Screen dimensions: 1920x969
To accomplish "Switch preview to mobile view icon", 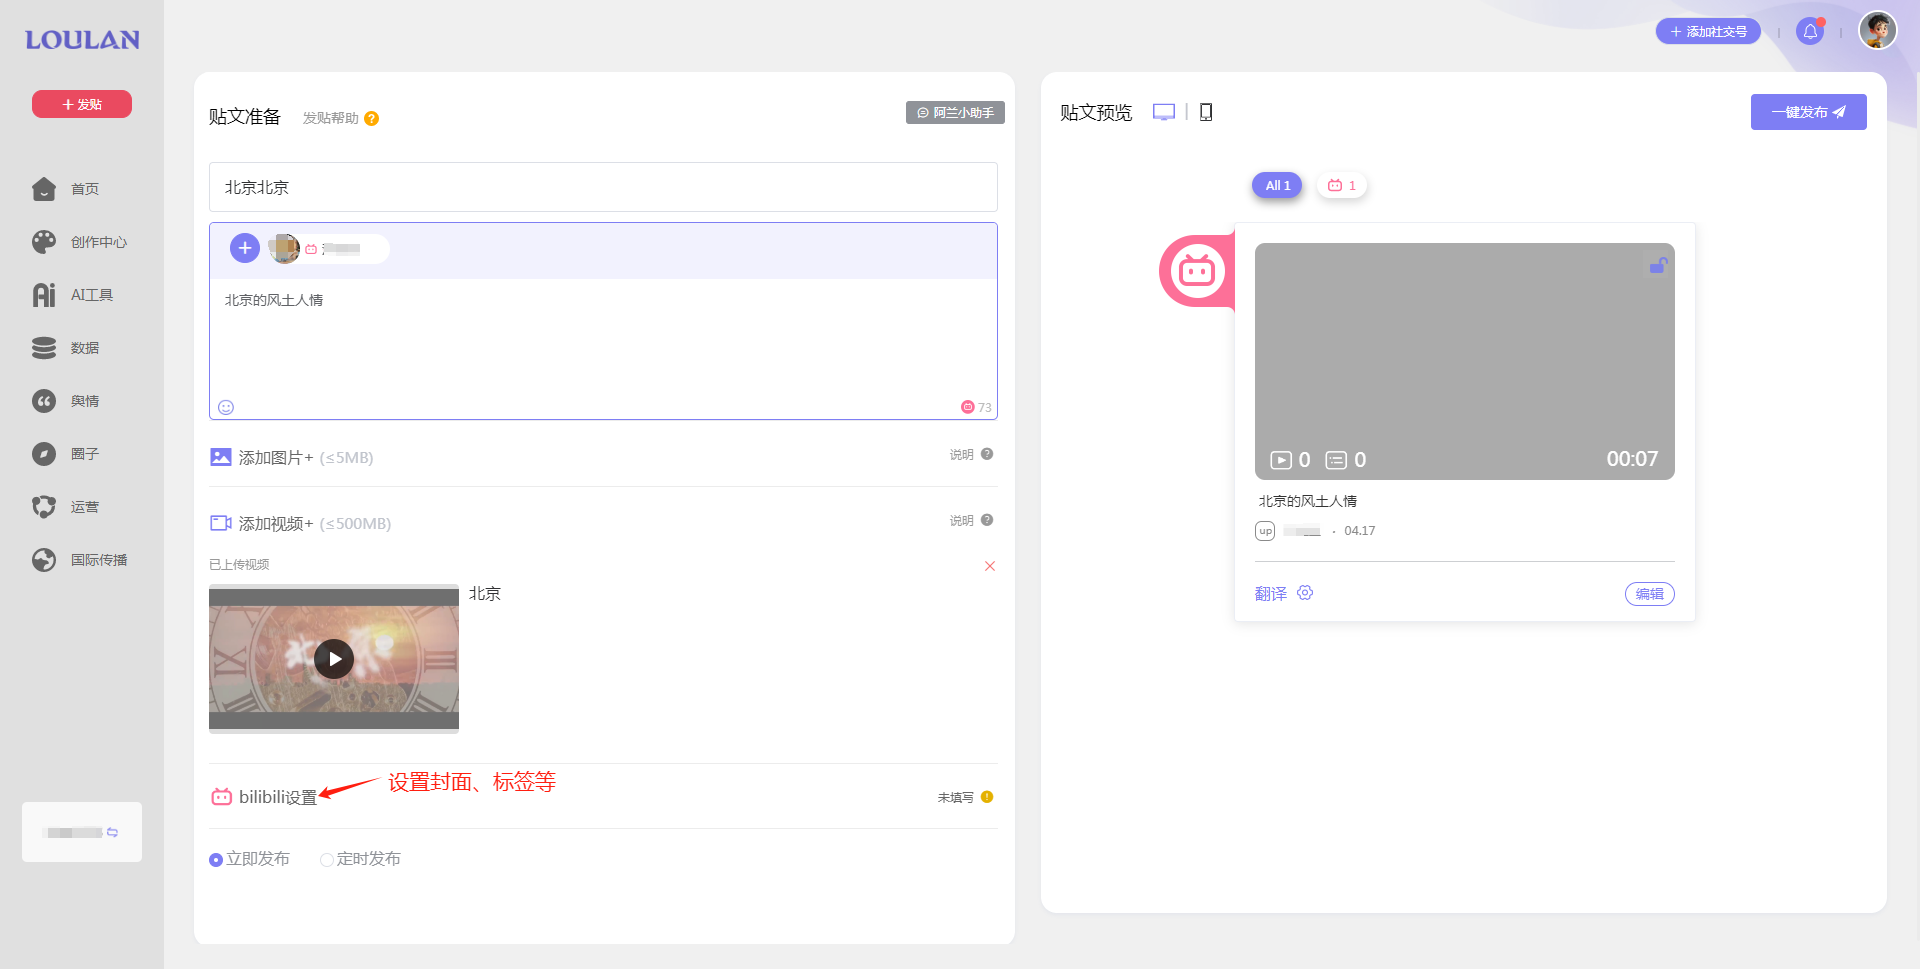I will tap(1206, 112).
